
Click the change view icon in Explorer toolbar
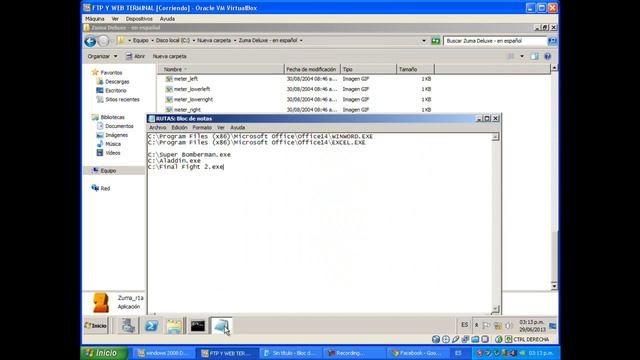[x=511, y=56]
